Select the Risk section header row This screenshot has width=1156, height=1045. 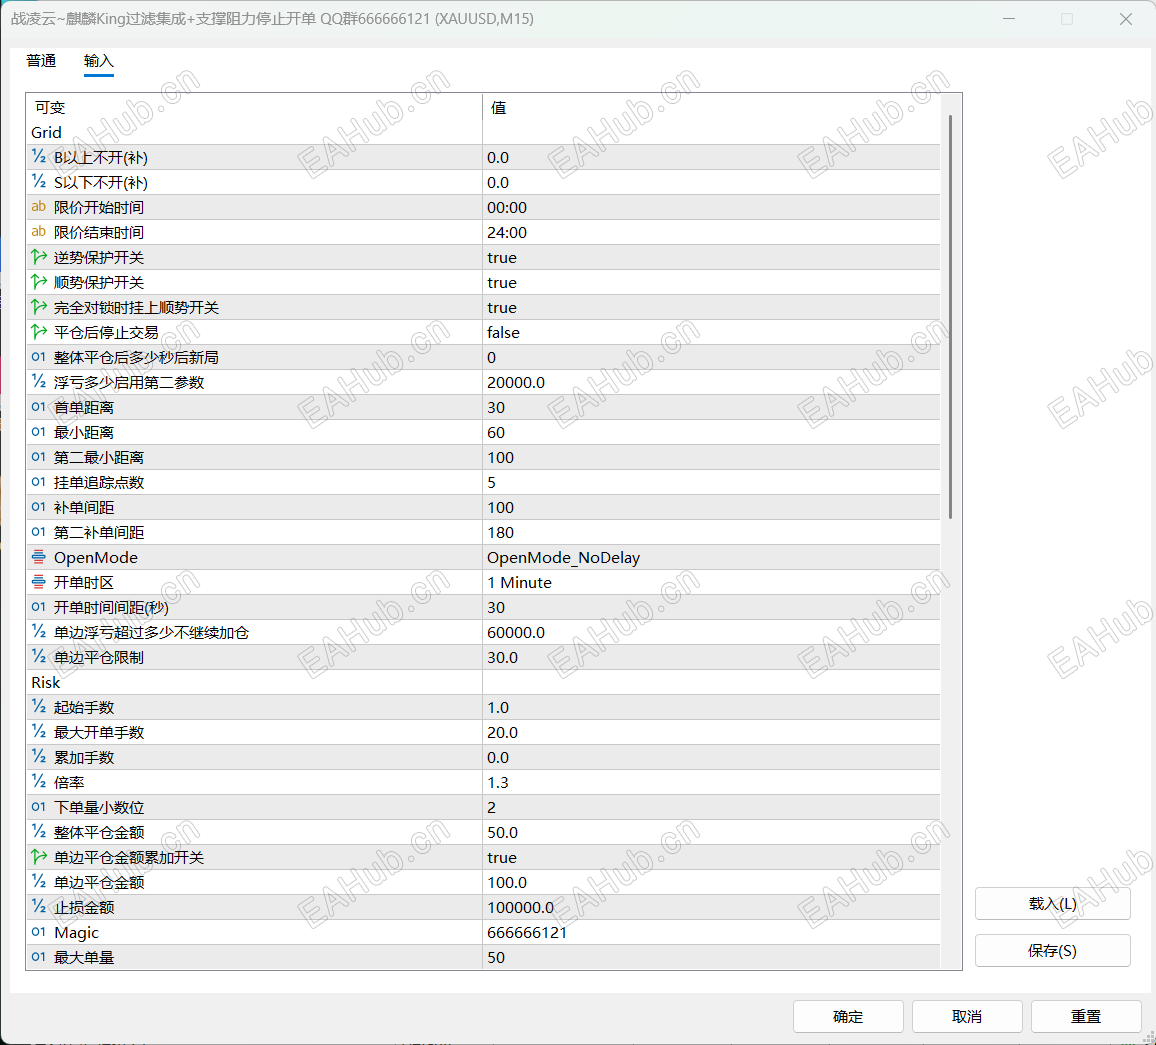pos(483,682)
